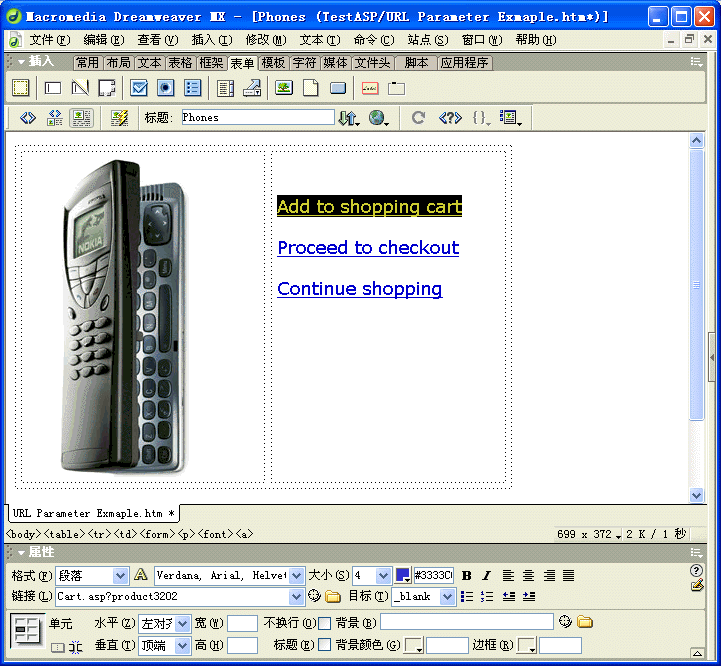Click the Proceed to checkout link
The image size is (721, 666).
[x=368, y=247]
